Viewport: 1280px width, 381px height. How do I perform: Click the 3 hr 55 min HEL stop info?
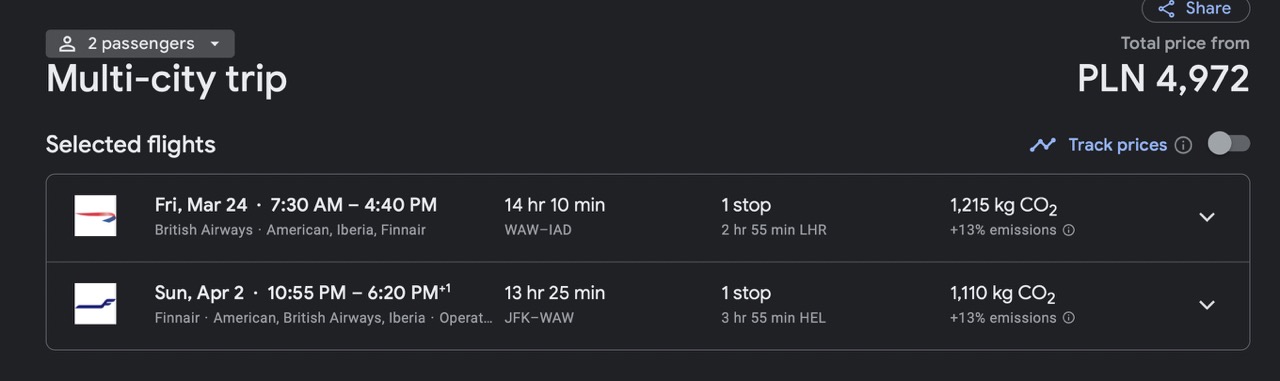(x=774, y=318)
